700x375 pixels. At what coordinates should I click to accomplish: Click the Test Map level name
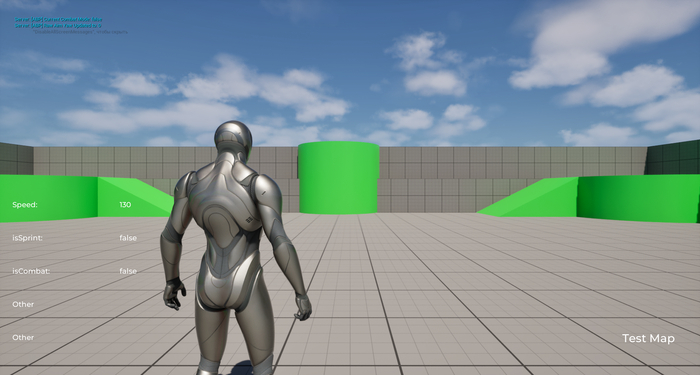click(x=648, y=338)
